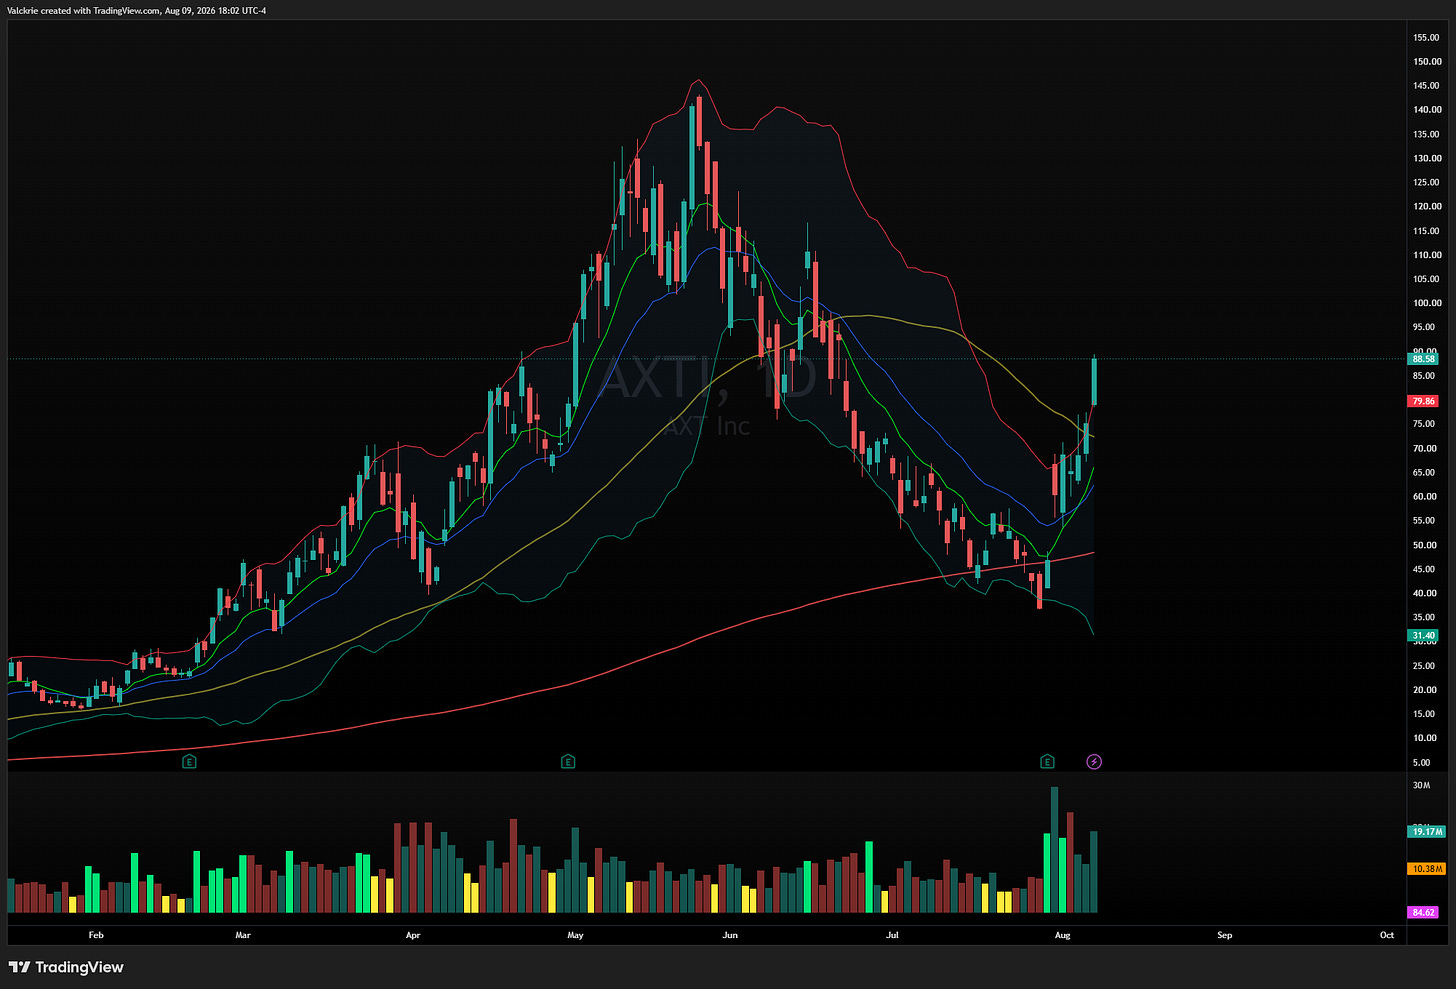1456x989 pixels.
Task: Open the earnings marker just before Aug
Action: click(x=1047, y=762)
